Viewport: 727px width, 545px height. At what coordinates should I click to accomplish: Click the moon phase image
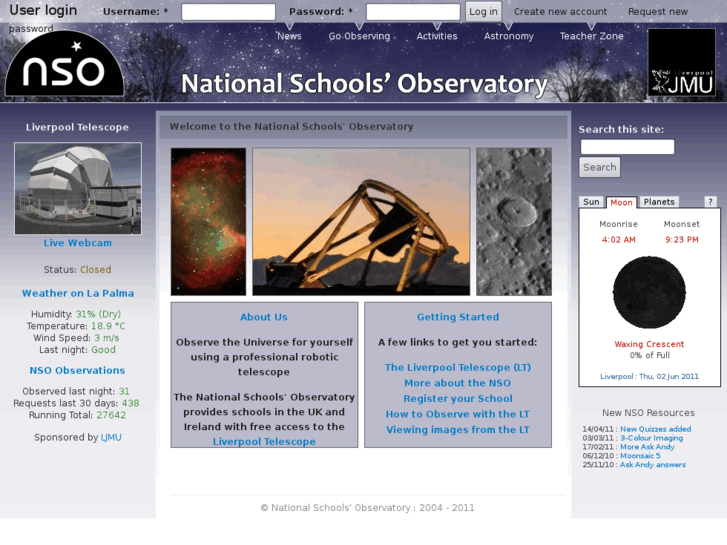click(x=649, y=293)
